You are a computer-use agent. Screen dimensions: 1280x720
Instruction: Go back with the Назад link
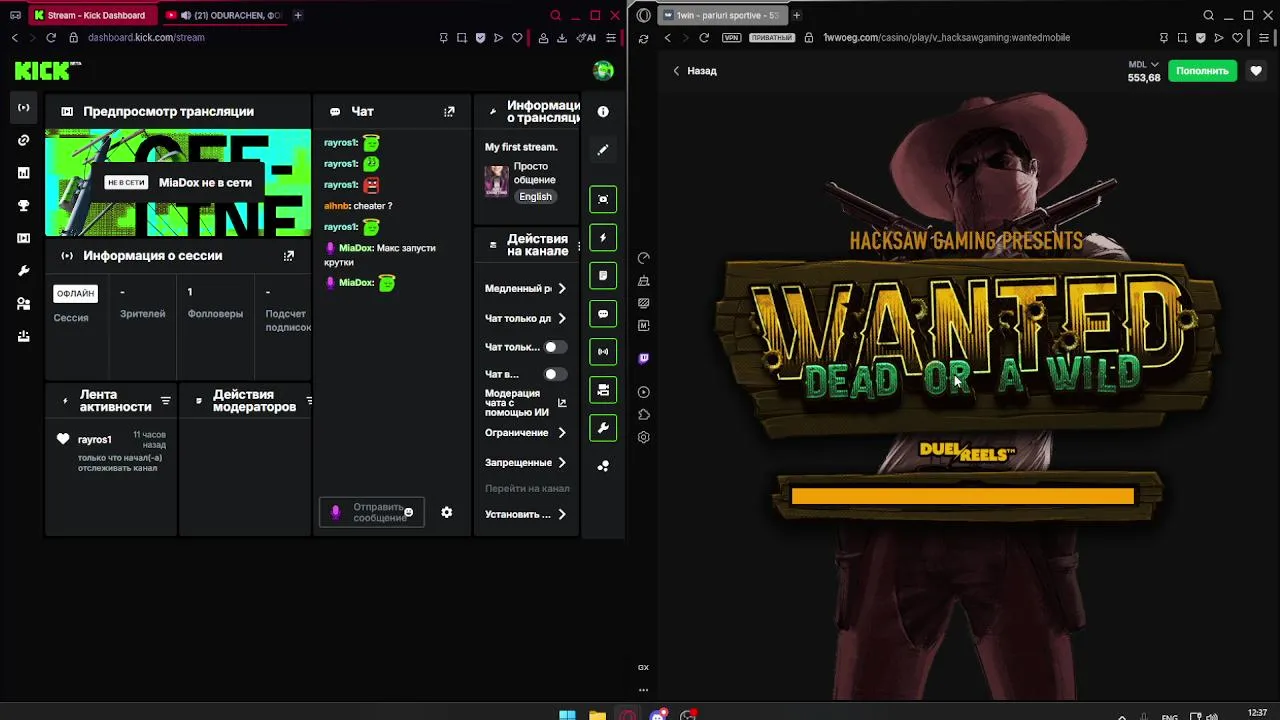click(x=694, y=71)
